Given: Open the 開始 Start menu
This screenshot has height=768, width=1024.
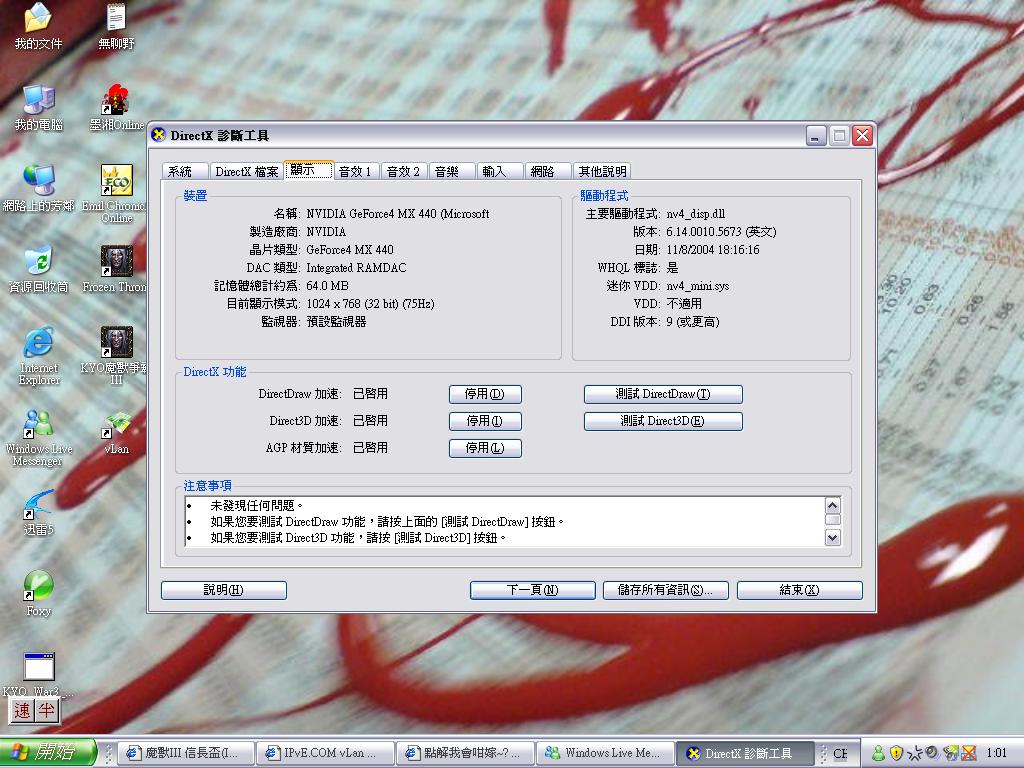Looking at the screenshot, I should (47, 753).
